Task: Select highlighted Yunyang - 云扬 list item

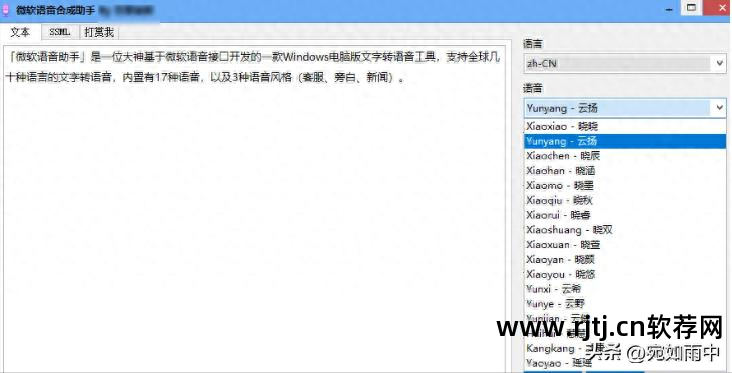Action: [x=625, y=141]
